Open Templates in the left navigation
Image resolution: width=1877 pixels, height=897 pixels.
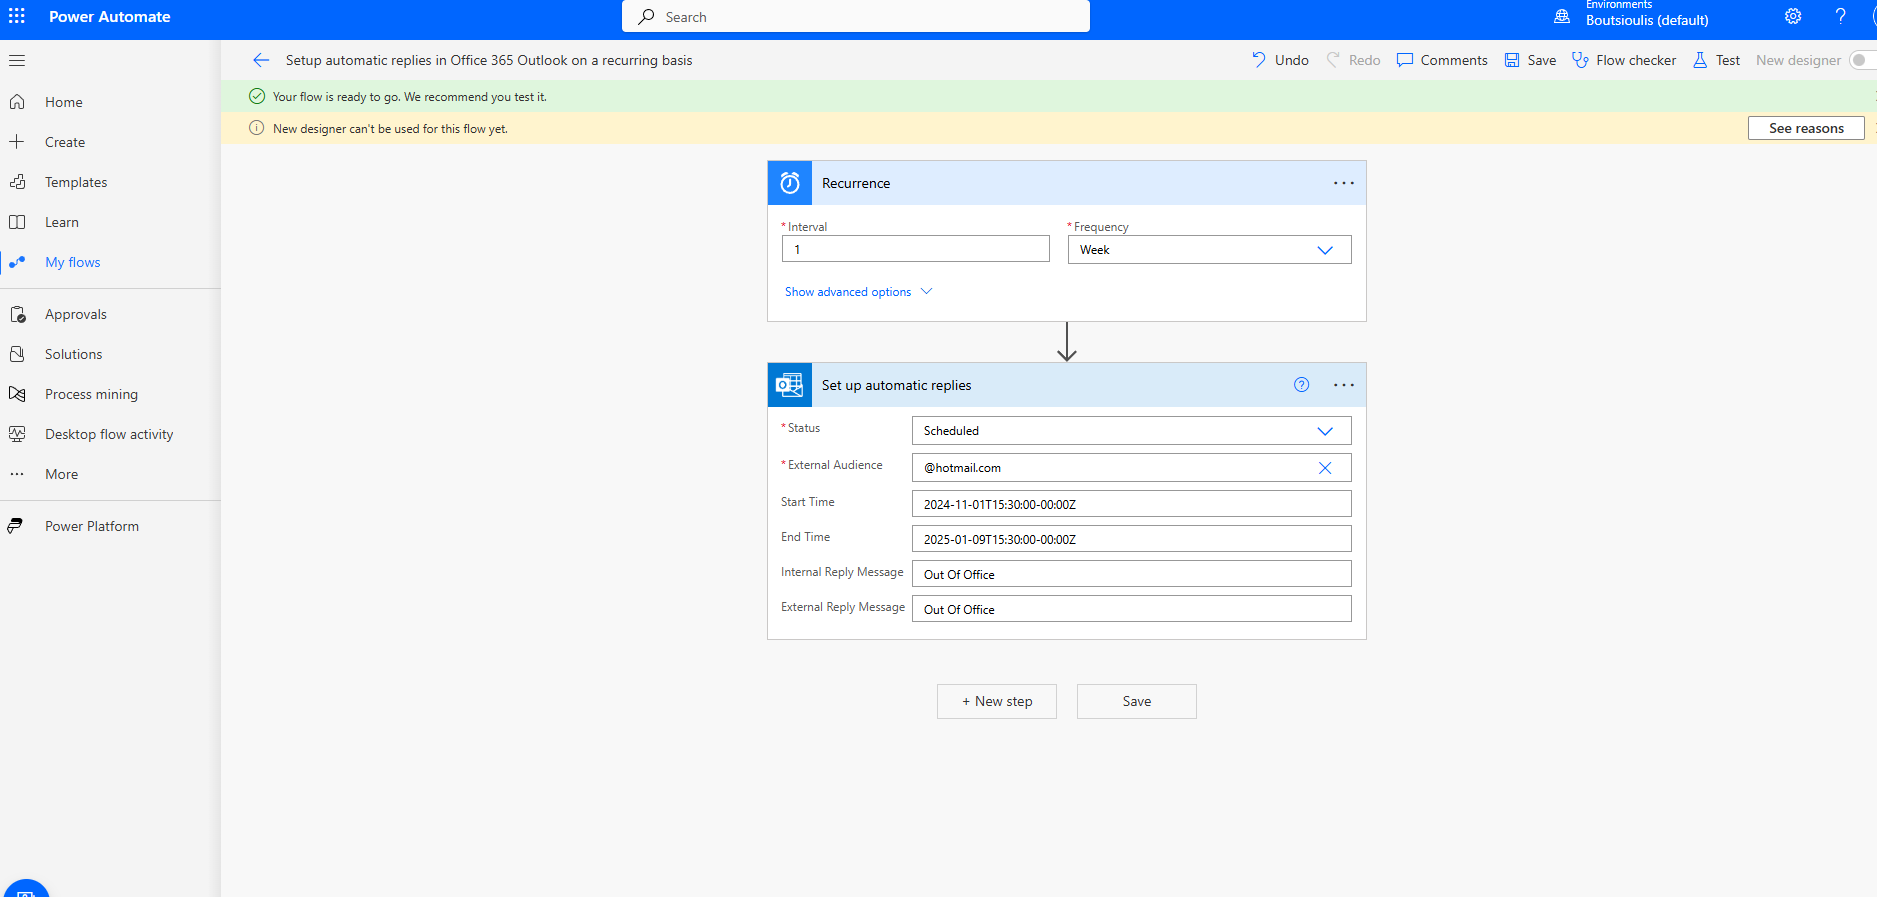point(76,182)
